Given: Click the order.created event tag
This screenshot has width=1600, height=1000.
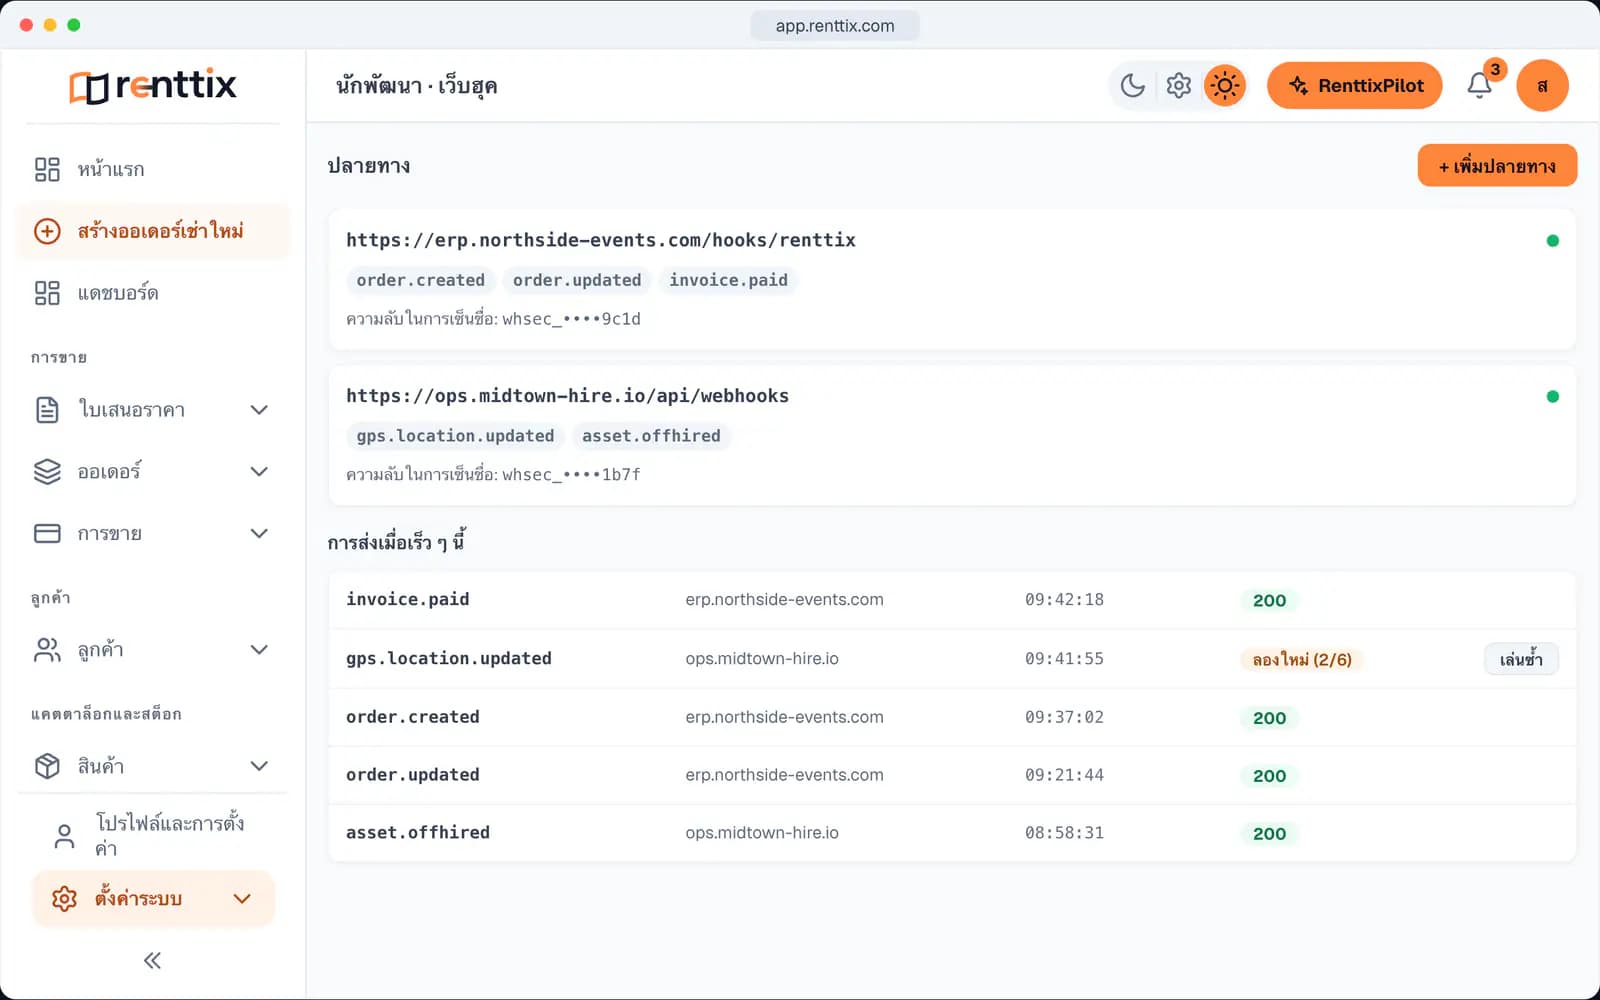Looking at the screenshot, I should click(x=421, y=281).
